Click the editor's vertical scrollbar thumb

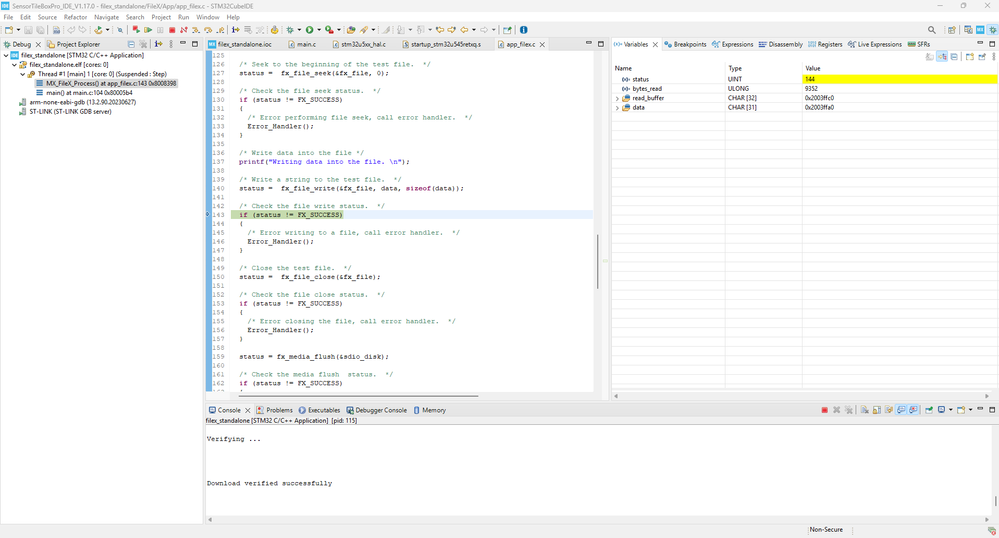point(598,261)
